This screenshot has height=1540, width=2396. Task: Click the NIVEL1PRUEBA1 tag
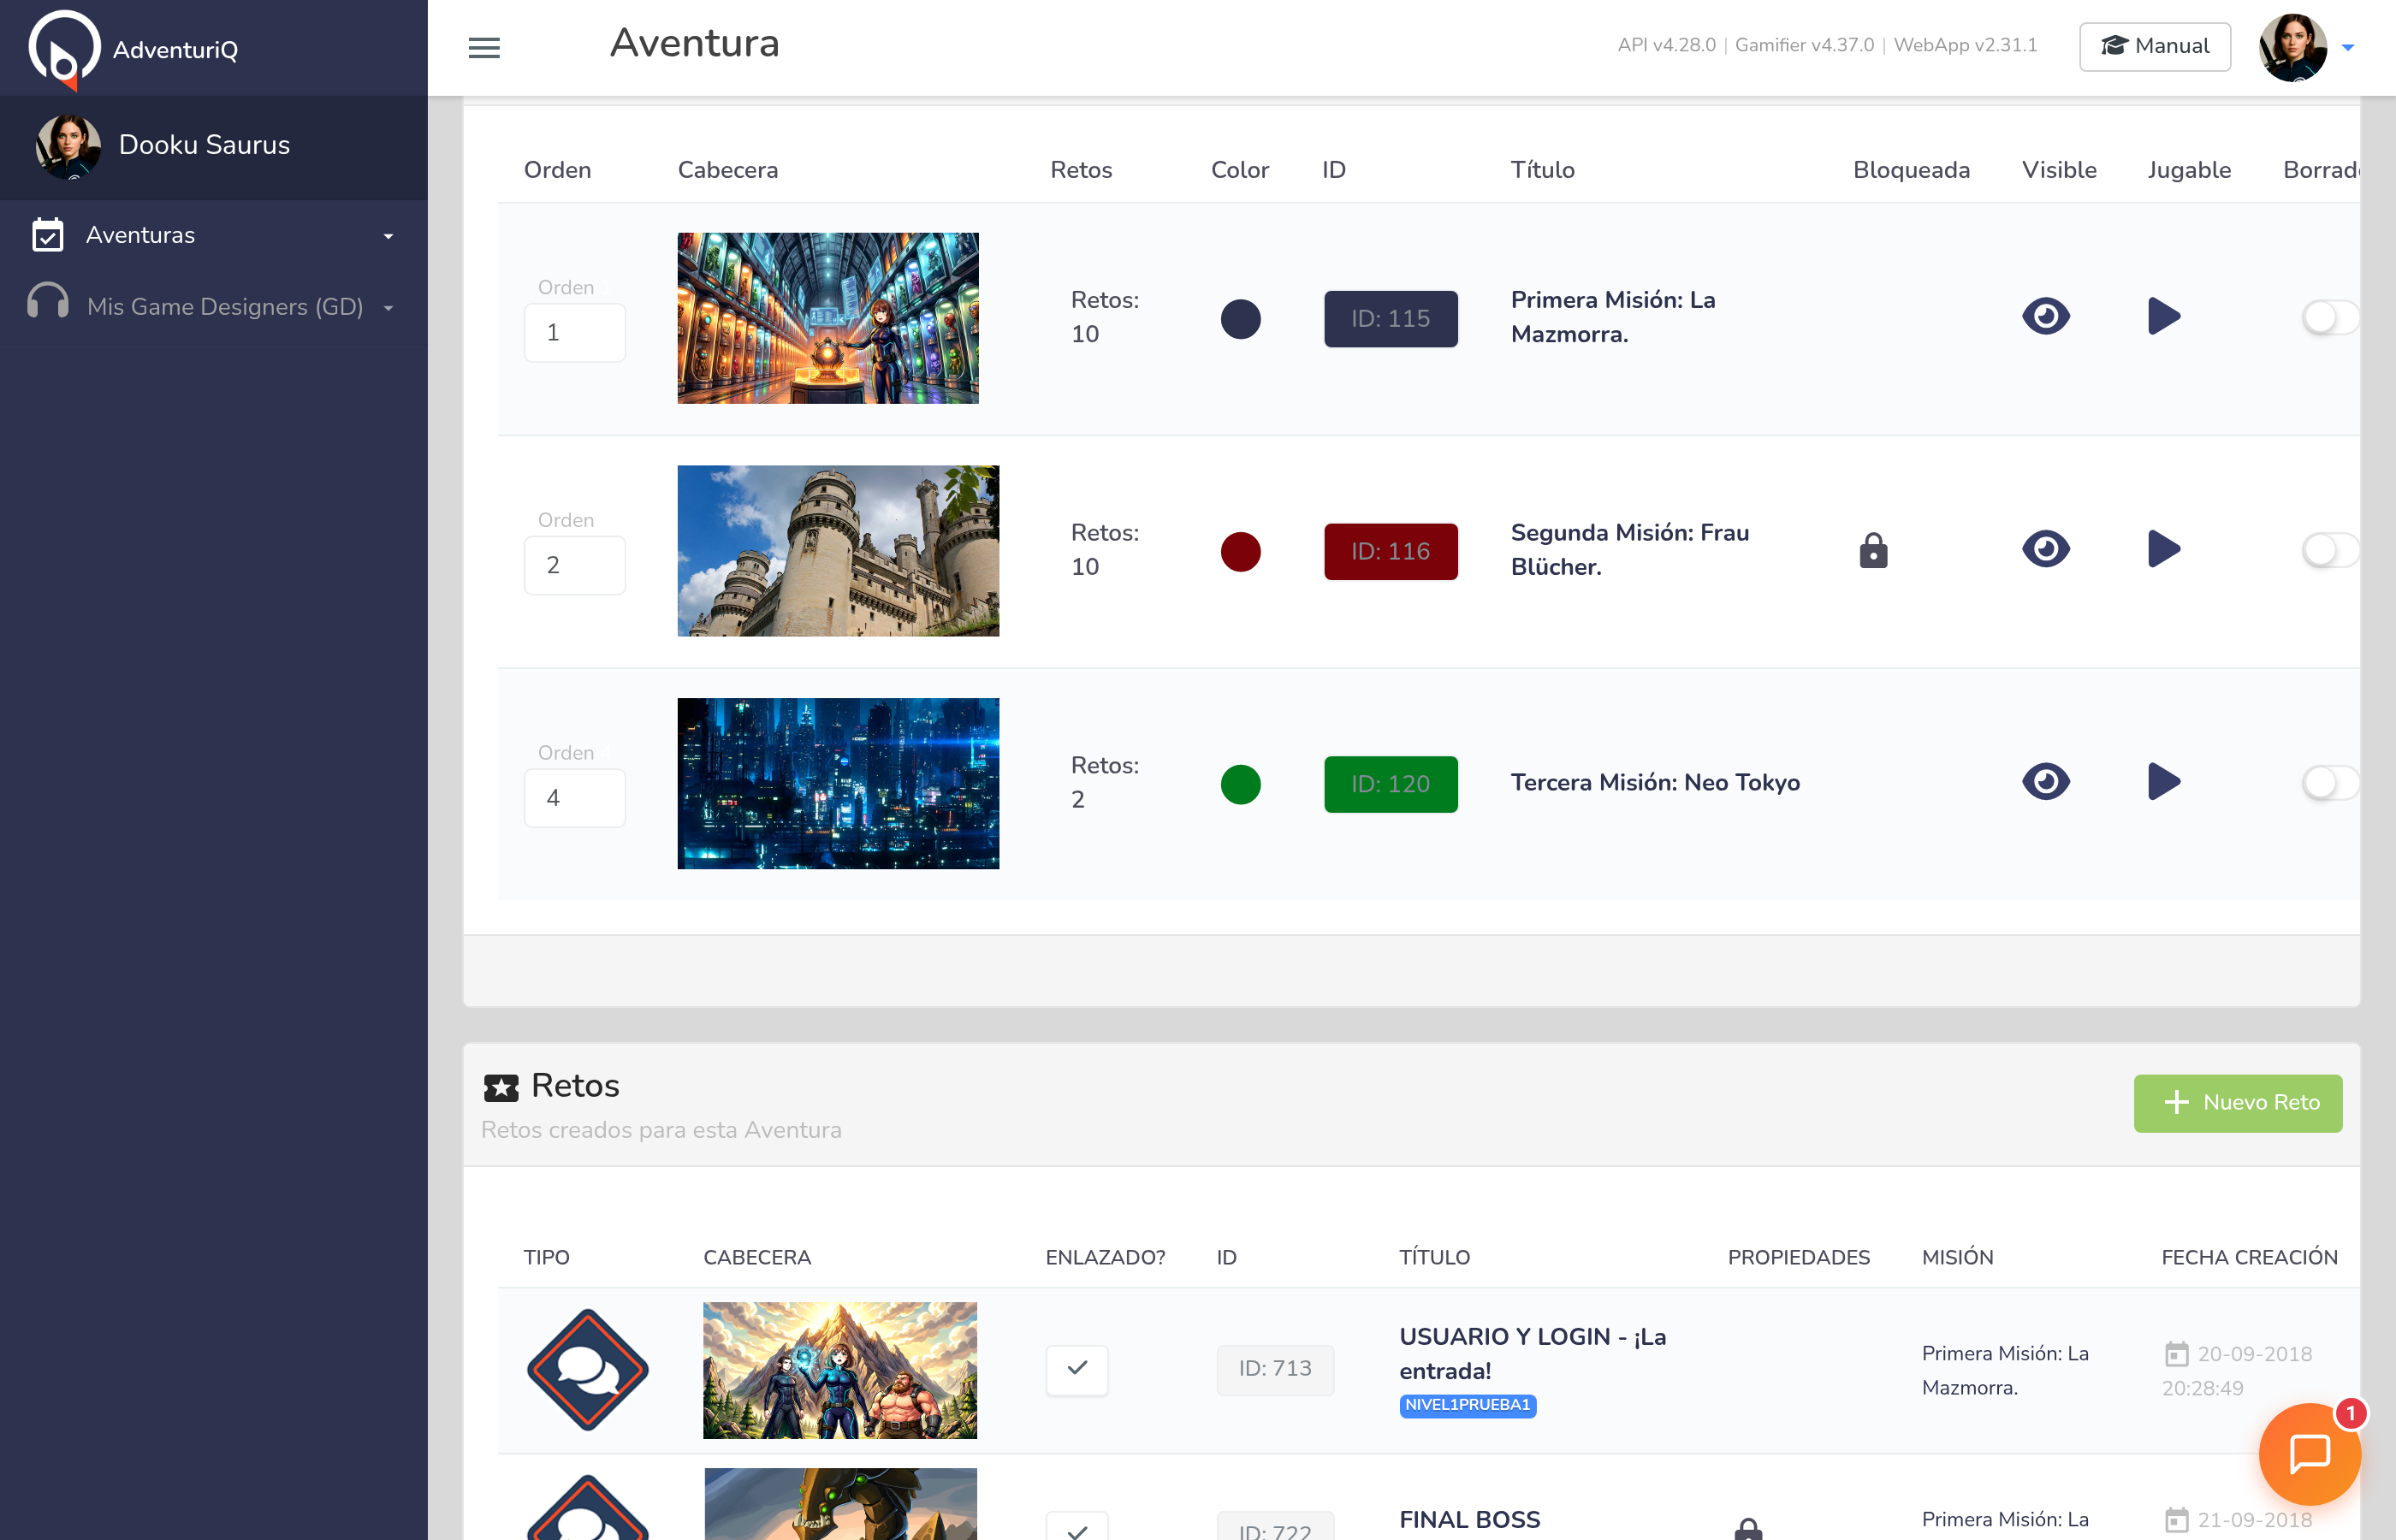[1467, 1405]
